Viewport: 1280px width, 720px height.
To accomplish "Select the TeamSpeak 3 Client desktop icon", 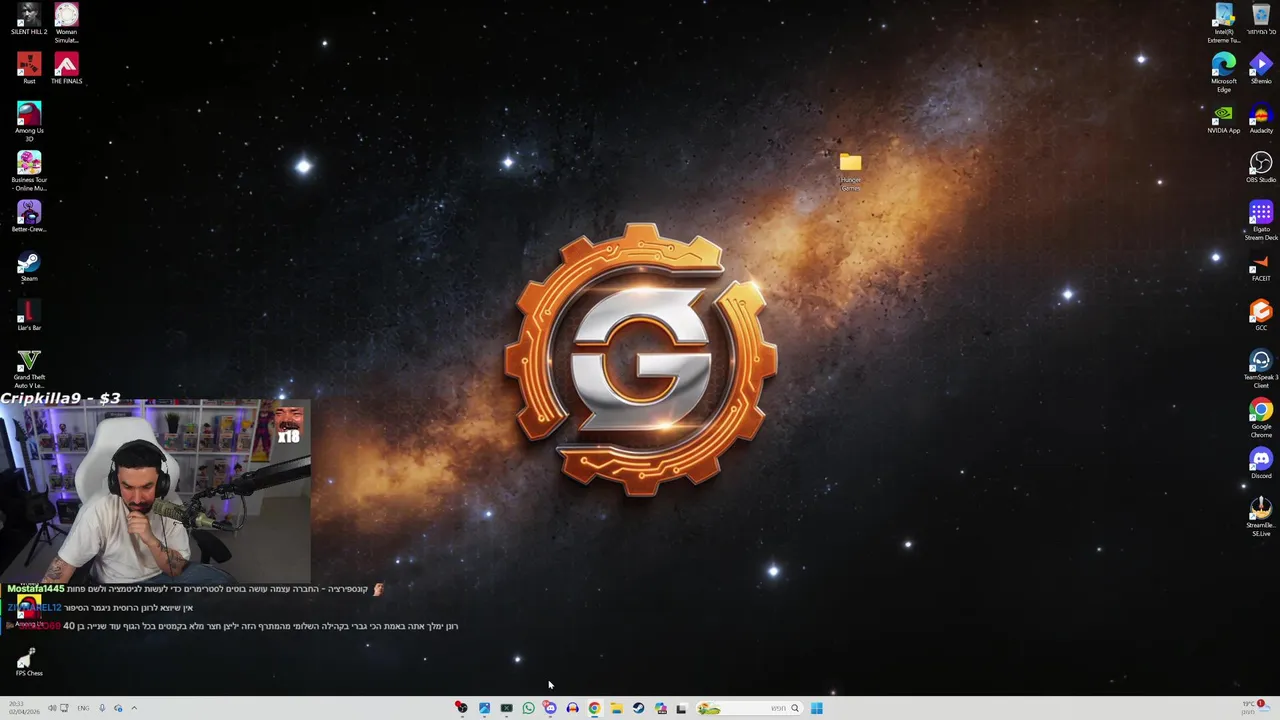I will (1261, 369).
